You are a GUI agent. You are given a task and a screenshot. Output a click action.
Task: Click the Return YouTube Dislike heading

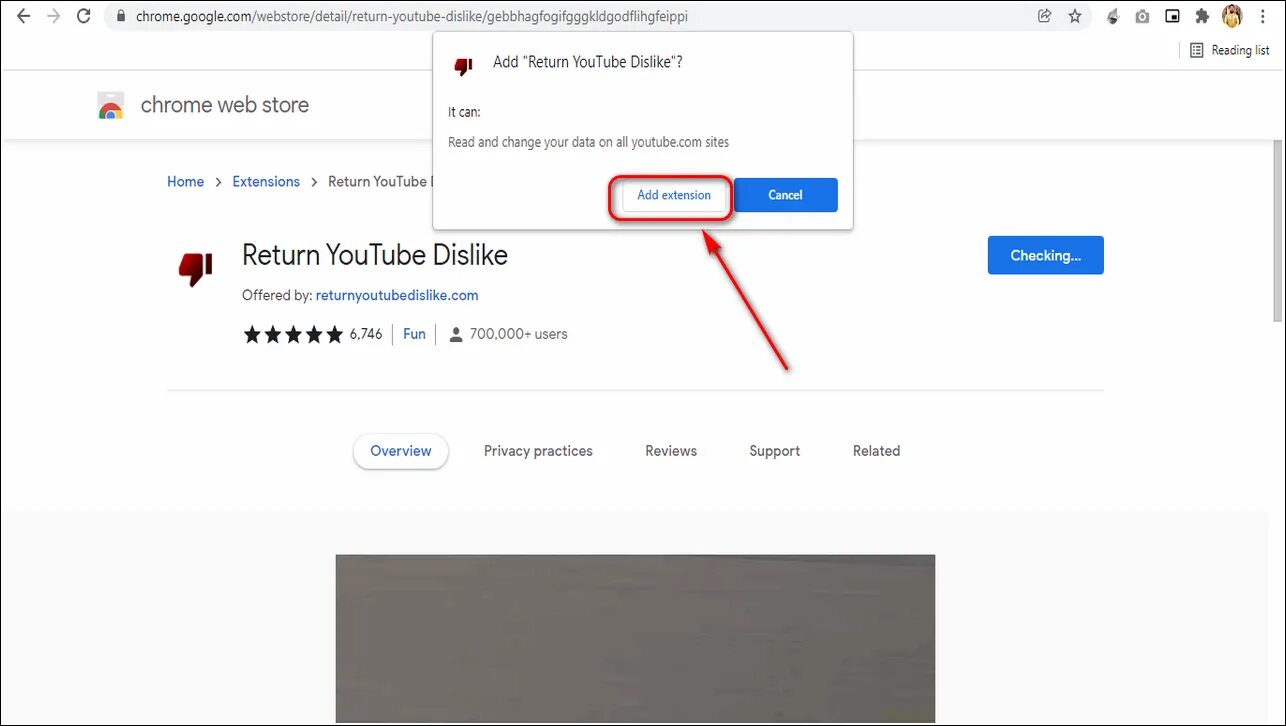click(x=375, y=255)
